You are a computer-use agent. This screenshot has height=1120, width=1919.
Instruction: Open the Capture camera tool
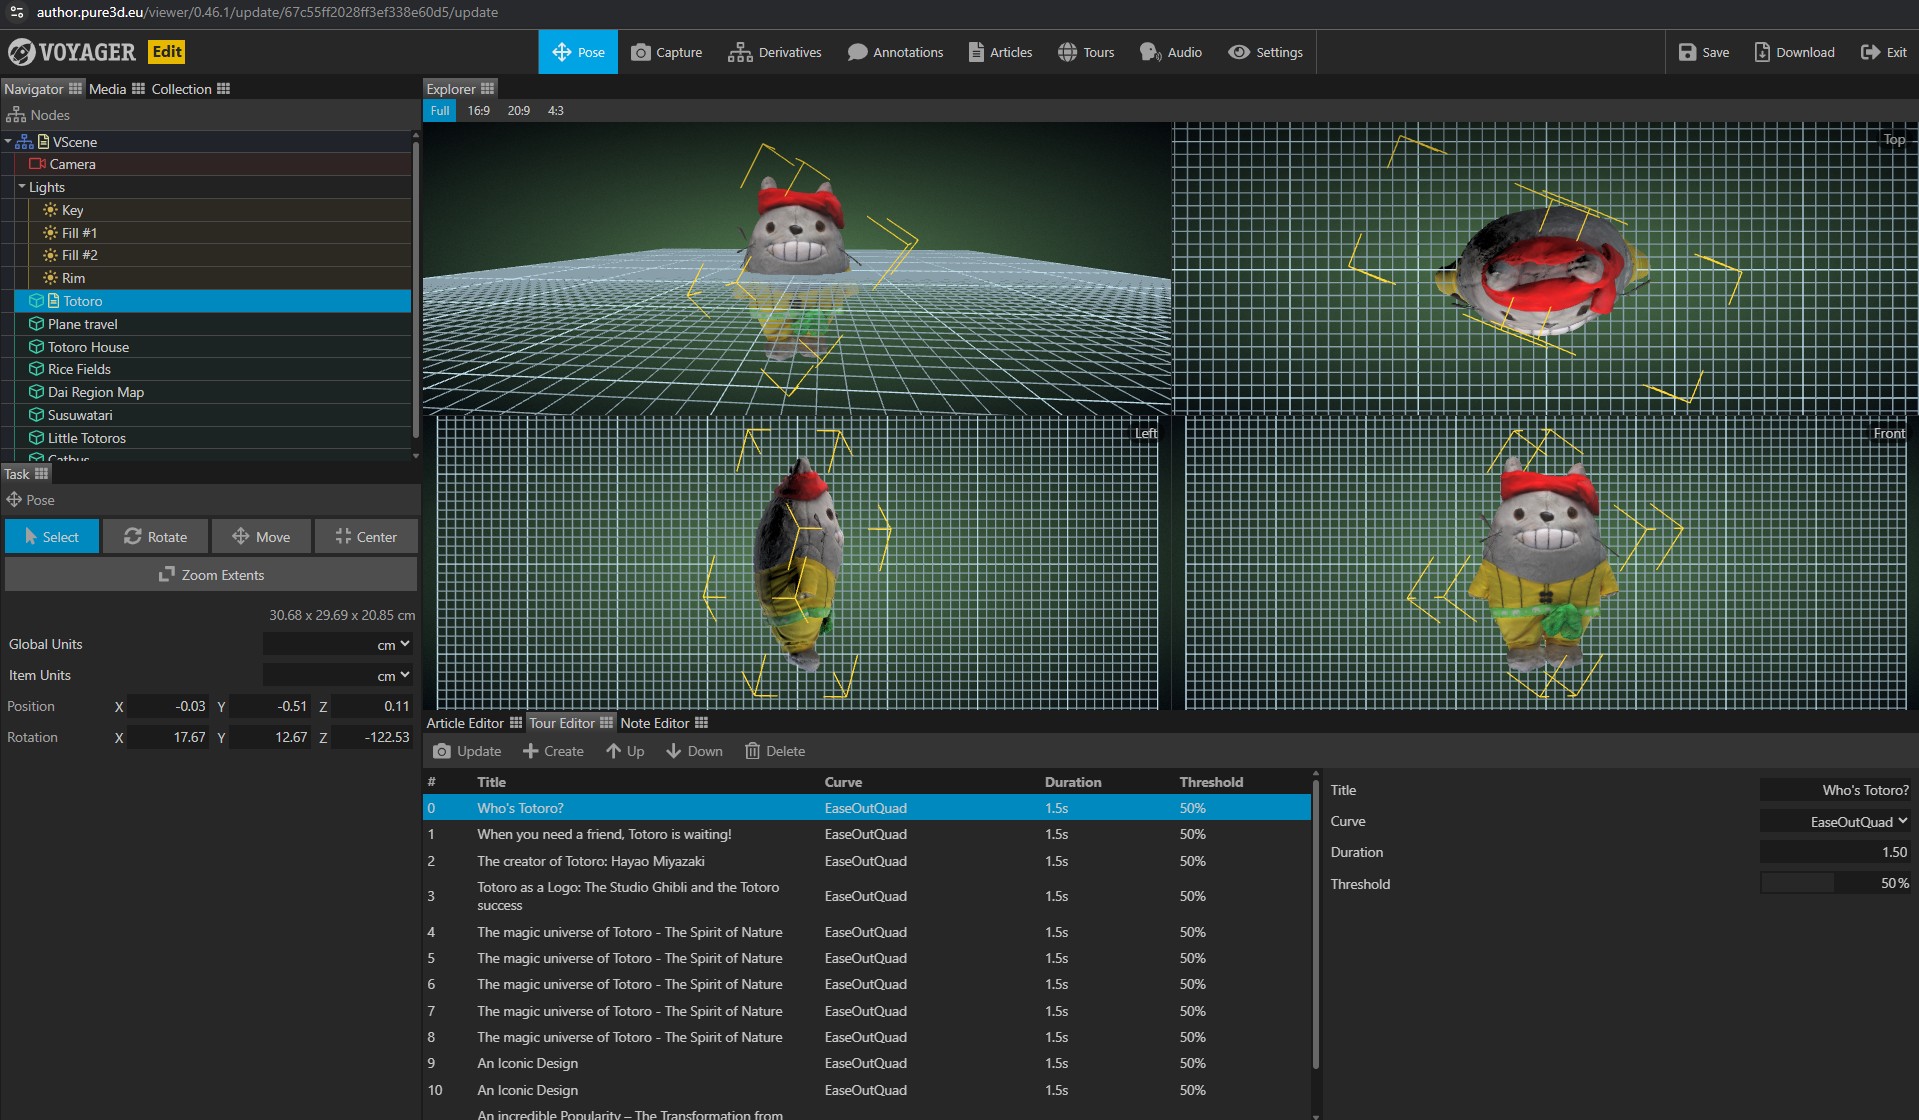[x=666, y=52]
